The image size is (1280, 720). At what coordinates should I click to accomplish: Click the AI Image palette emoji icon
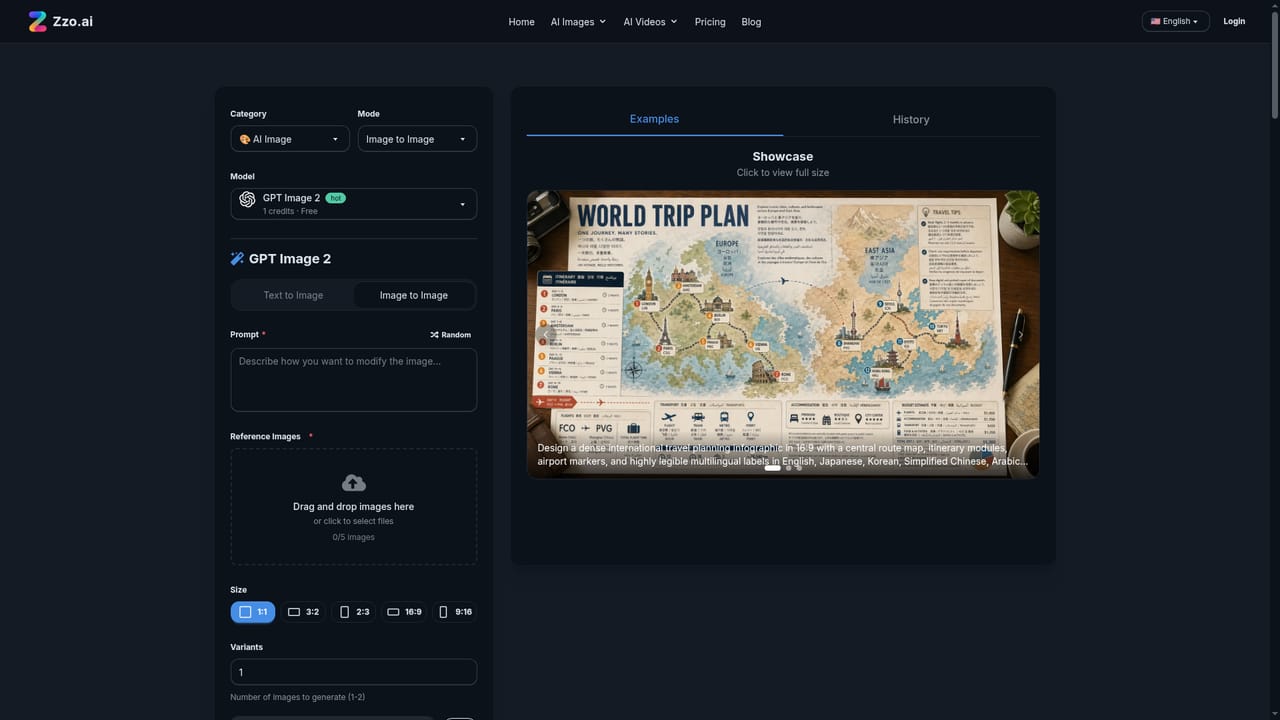[x=245, y=139]
